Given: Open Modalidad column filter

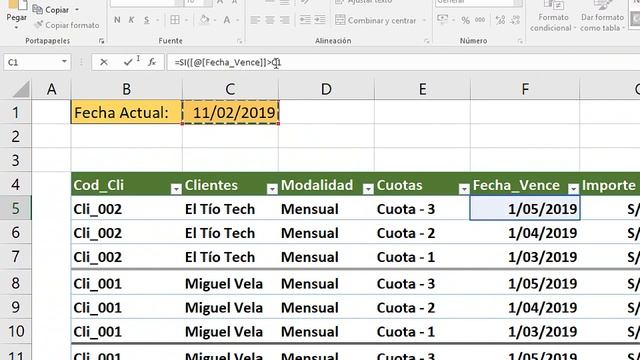Looking at the screenshot, I should [x=368, y=189].
